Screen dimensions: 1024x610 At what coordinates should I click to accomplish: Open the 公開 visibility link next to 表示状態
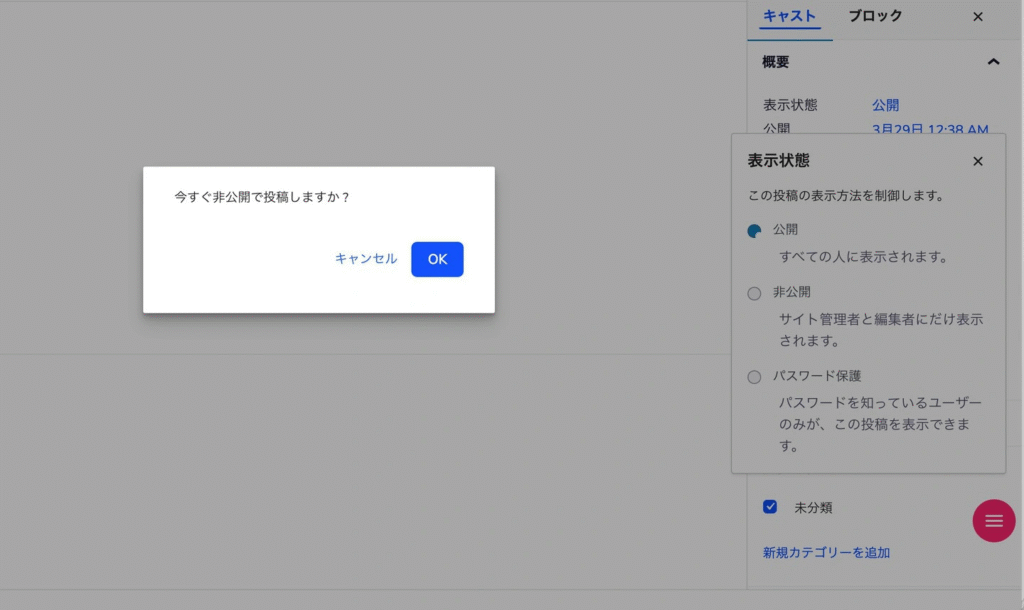pos(885,105)
